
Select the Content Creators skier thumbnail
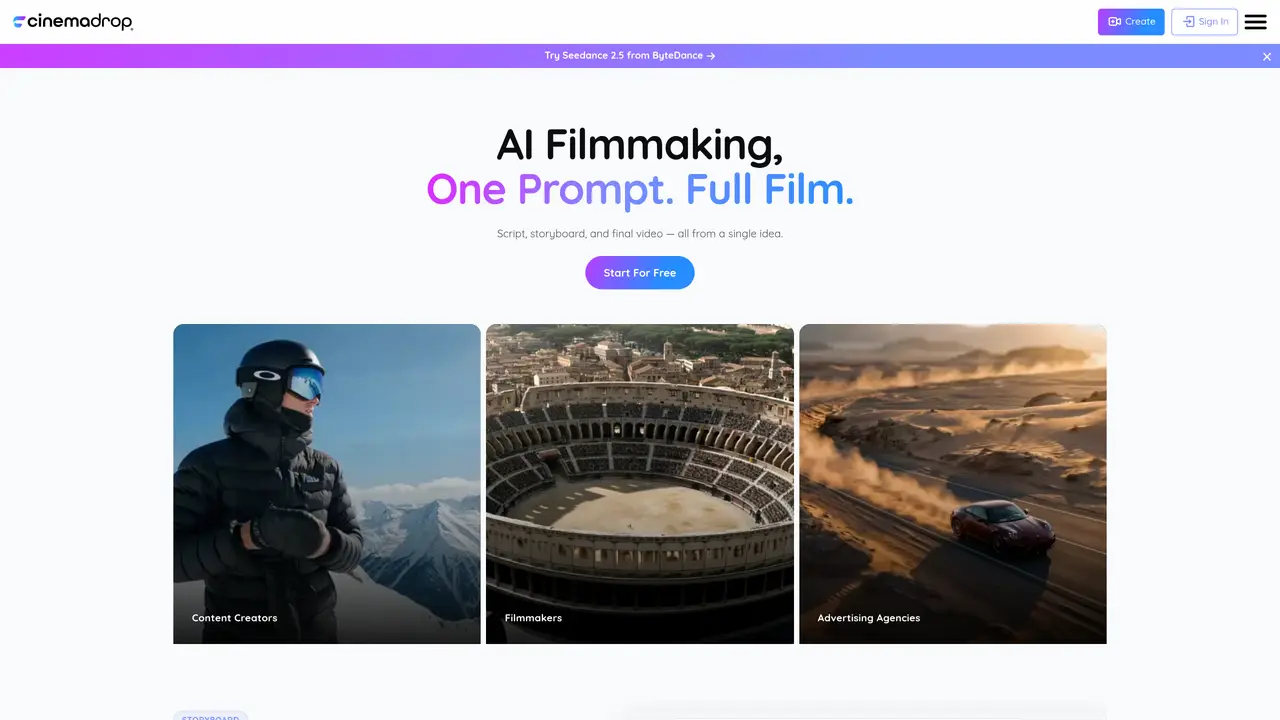pyautogui.click(x=327, y=484)
